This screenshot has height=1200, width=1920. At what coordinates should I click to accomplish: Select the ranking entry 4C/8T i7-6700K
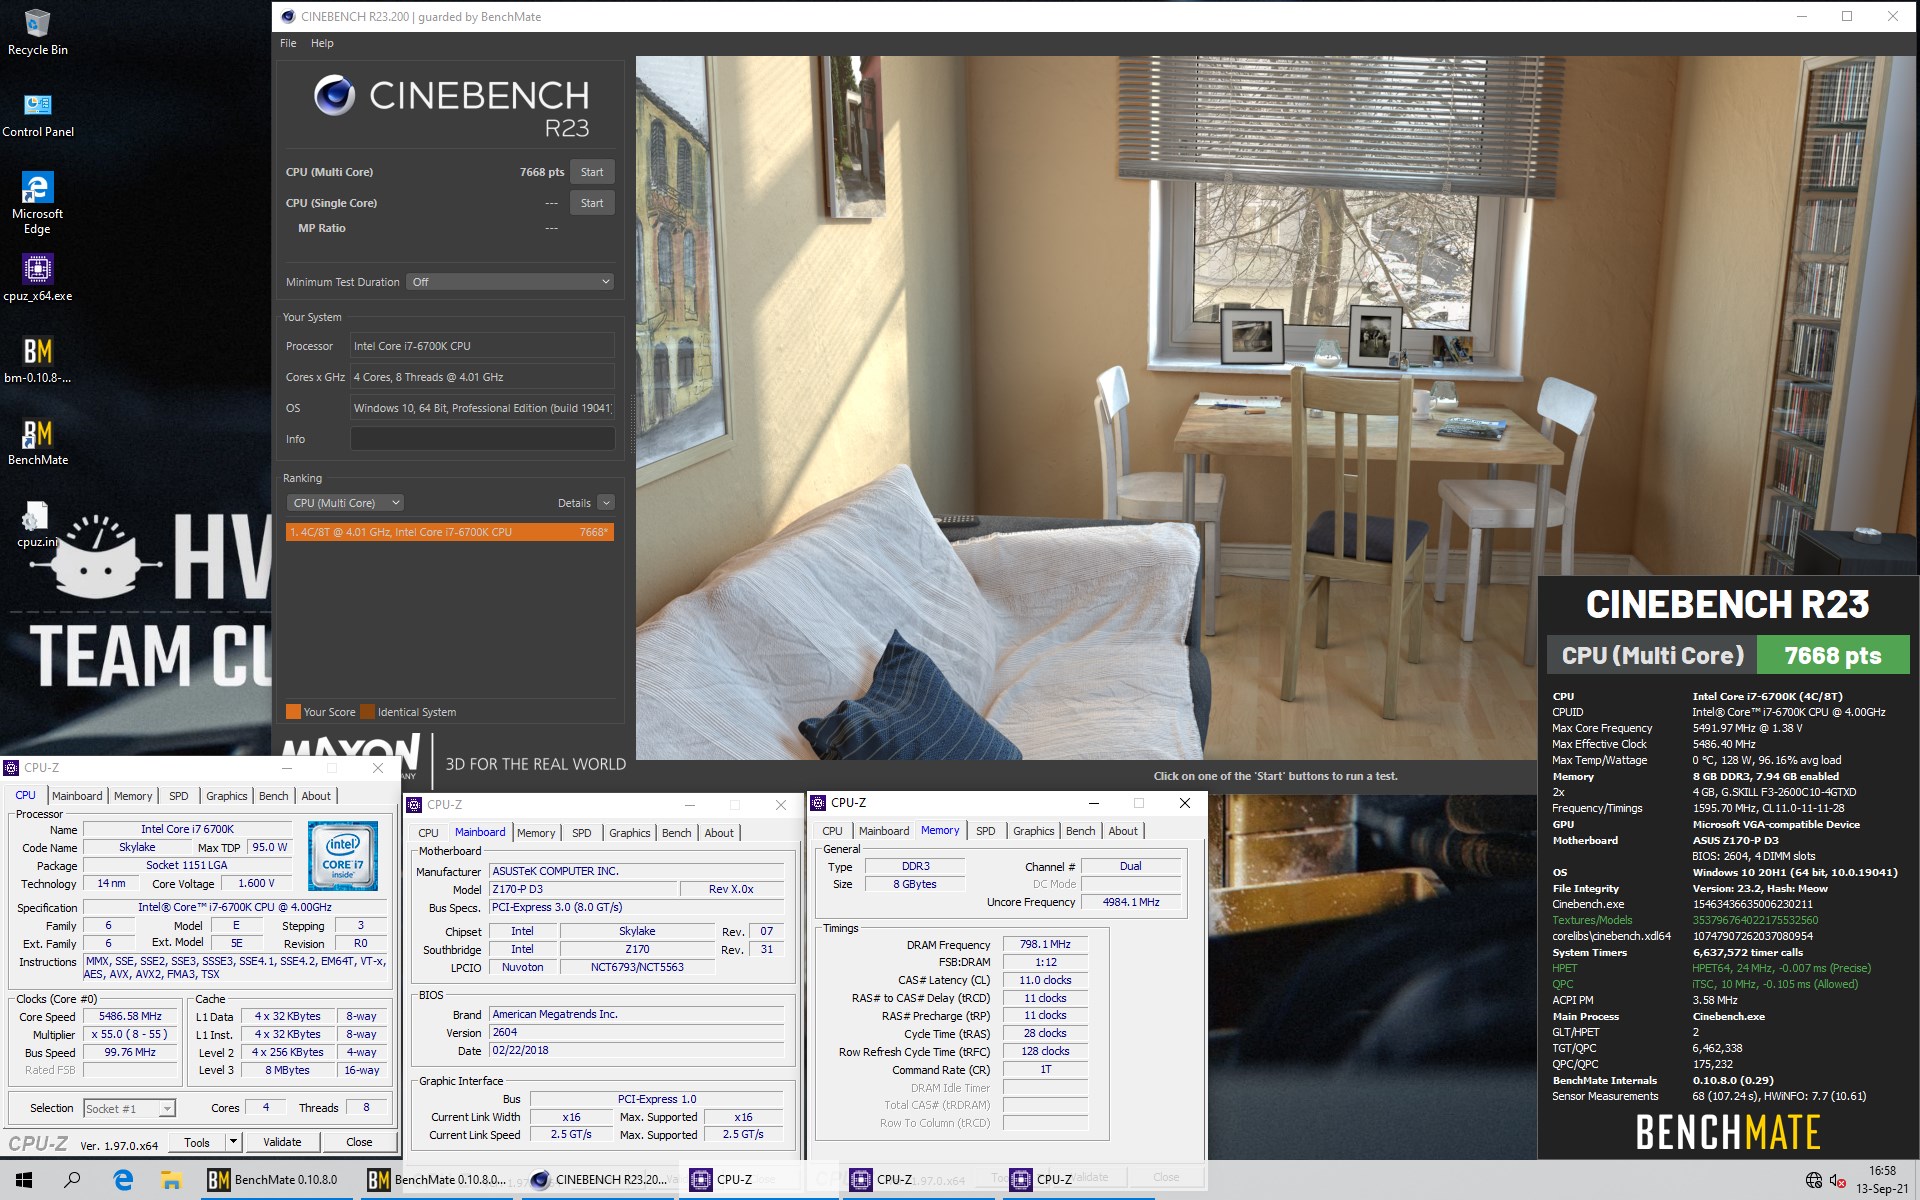[x=450, y=532]
